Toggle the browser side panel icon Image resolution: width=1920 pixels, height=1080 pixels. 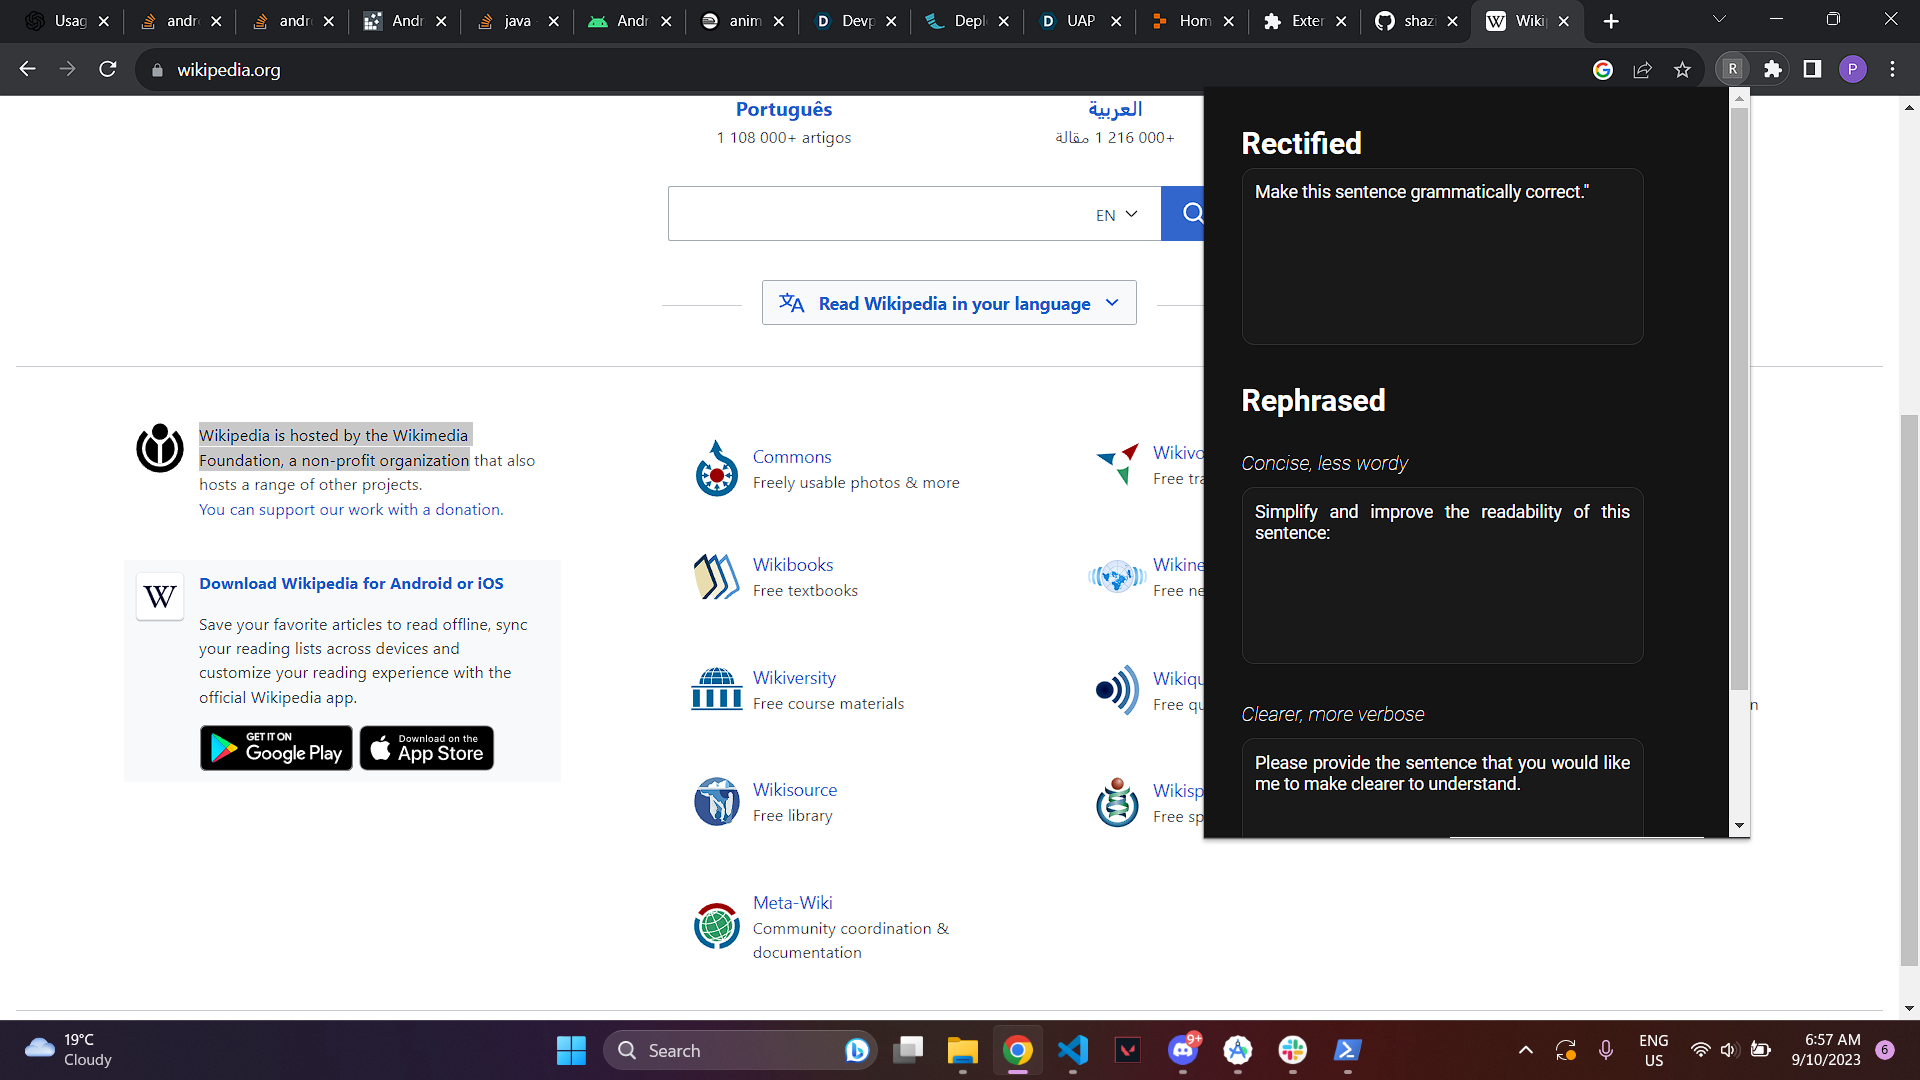coord(1812,69)
